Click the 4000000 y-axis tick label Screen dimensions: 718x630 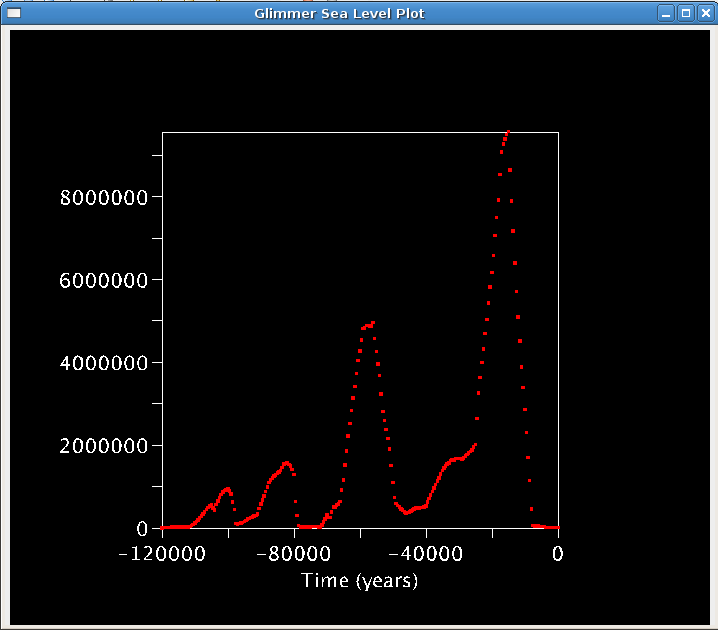coord(104,362)
